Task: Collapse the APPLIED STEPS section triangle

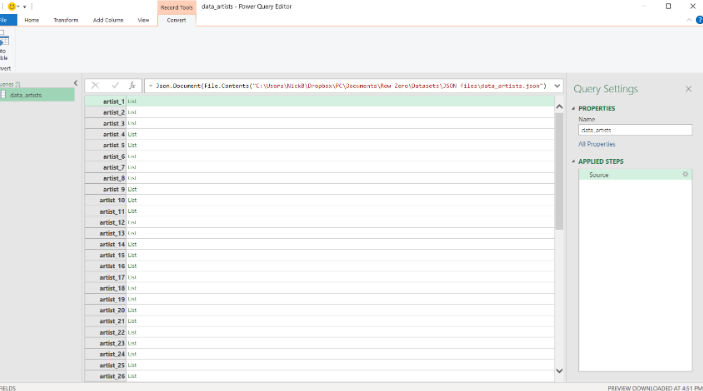Action: coord(573,161)
